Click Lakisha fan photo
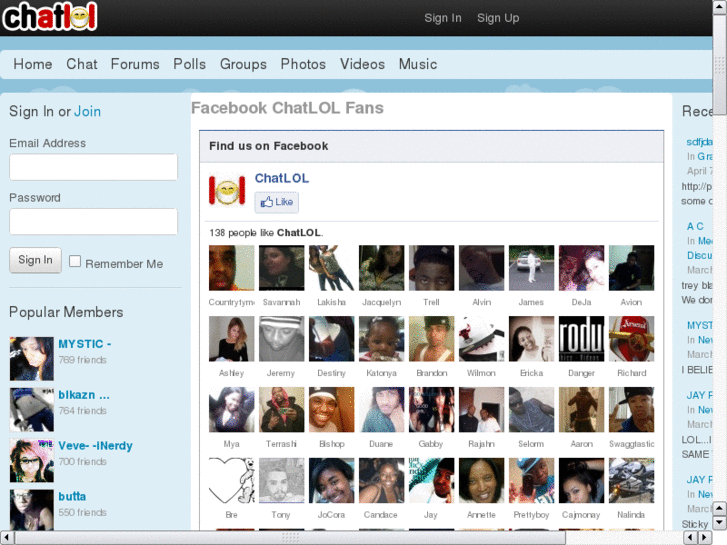This screenshot has height=545, width=727. tap(332, 268)
